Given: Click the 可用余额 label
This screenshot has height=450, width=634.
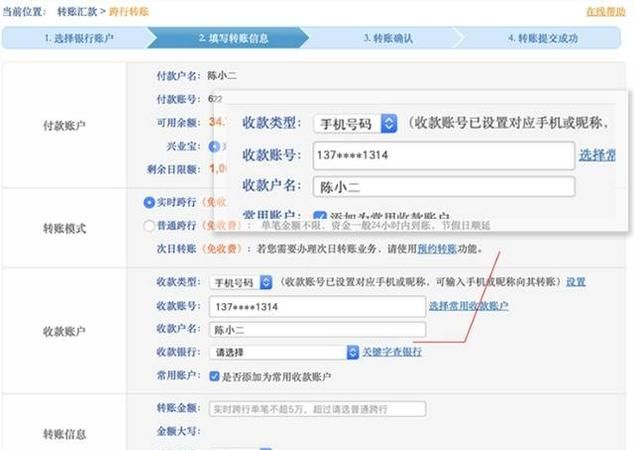Looking at the screenshot, I should [178, 123].
